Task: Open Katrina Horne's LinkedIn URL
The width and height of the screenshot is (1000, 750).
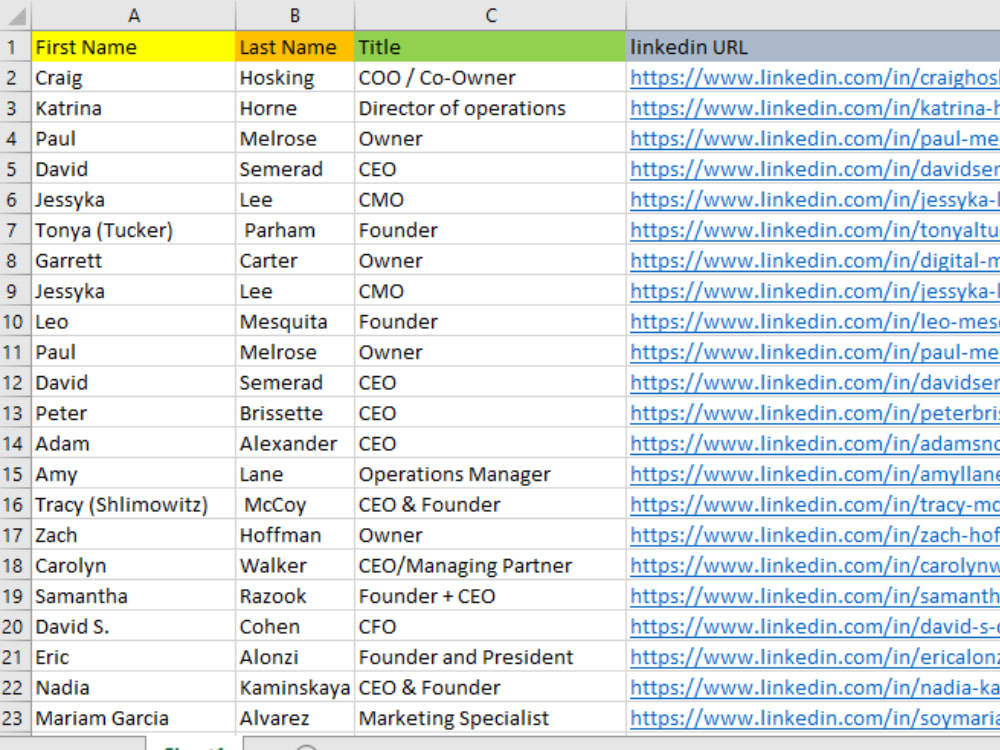Action: point(790,108)
